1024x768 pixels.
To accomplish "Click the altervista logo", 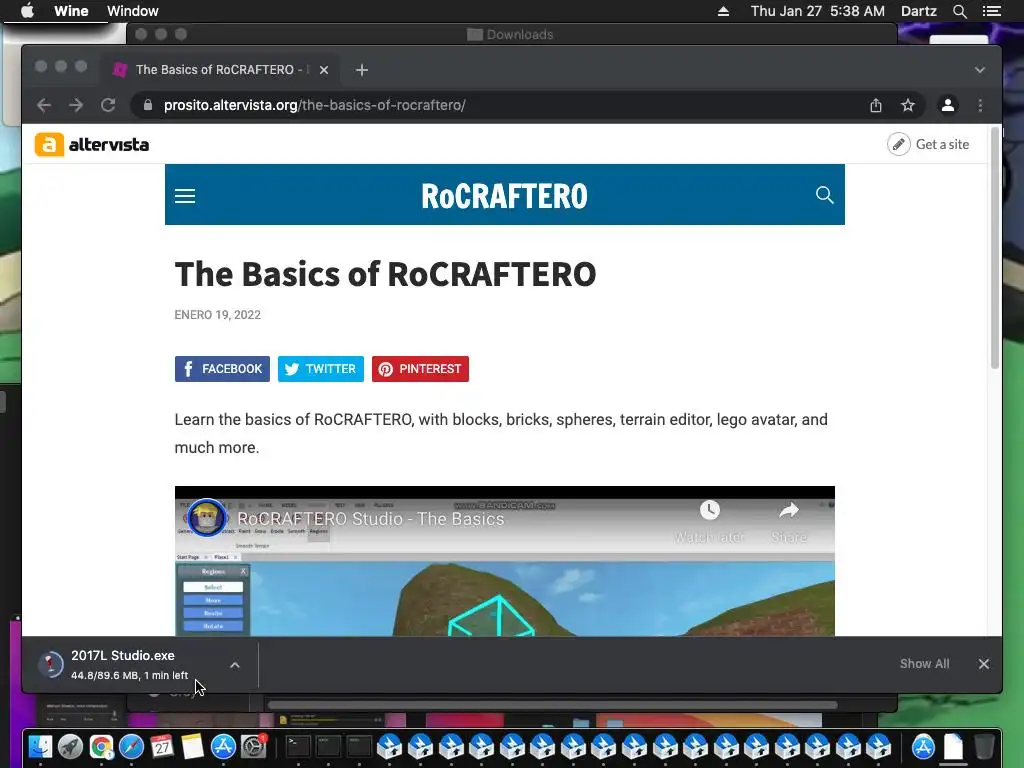I will tap(92, 144).
